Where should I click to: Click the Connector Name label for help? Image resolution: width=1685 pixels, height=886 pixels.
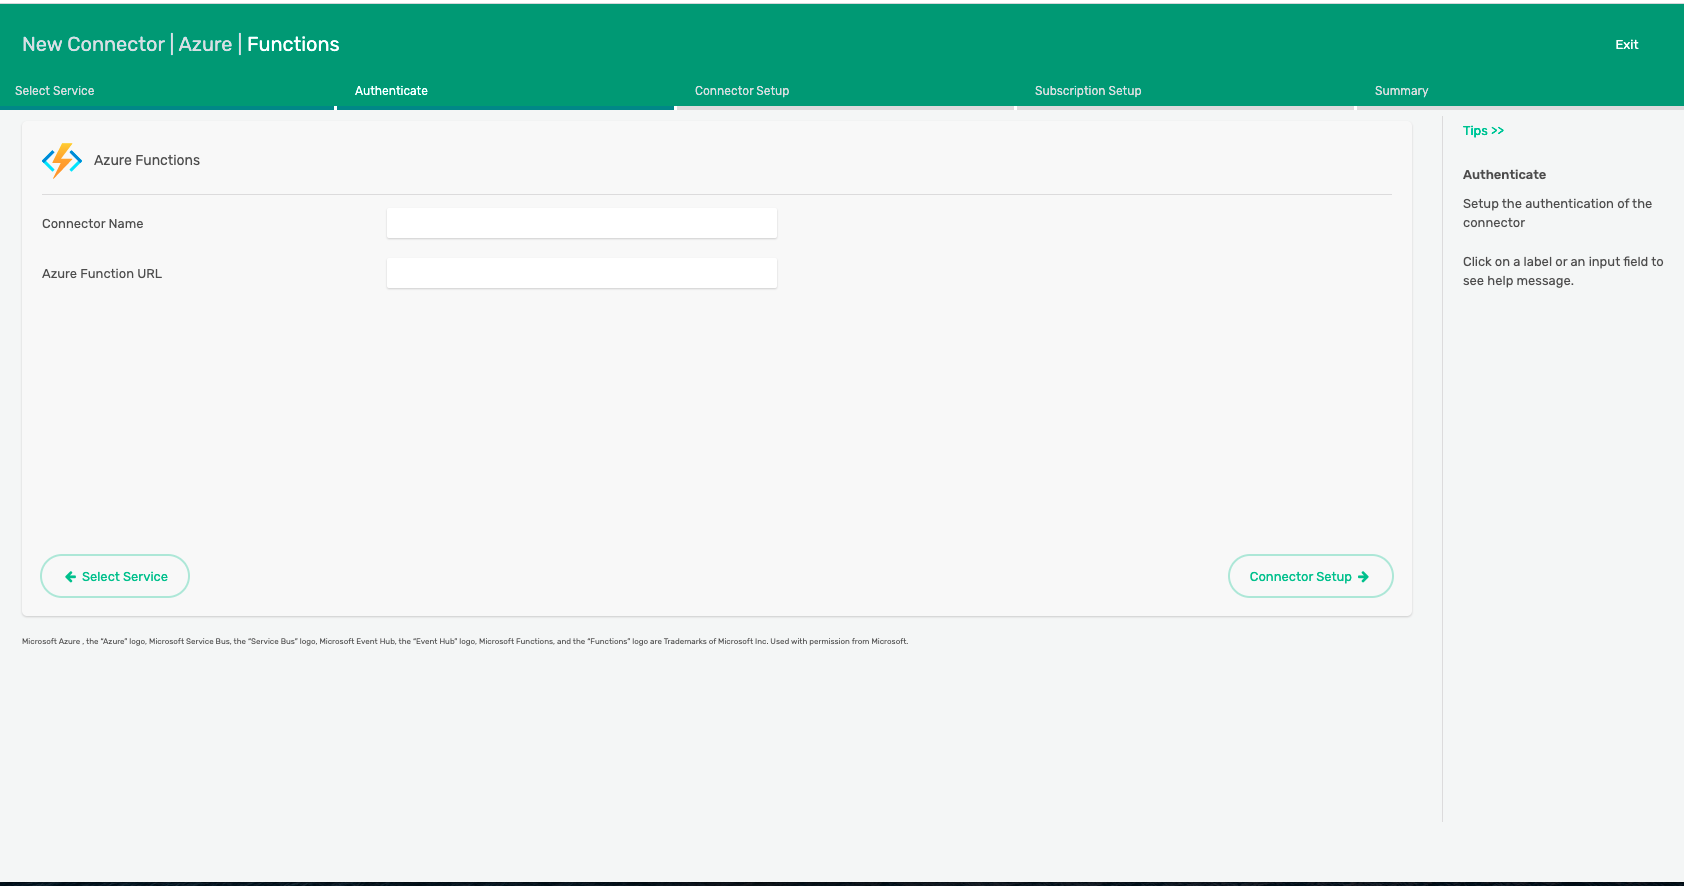tap(93, 224)
